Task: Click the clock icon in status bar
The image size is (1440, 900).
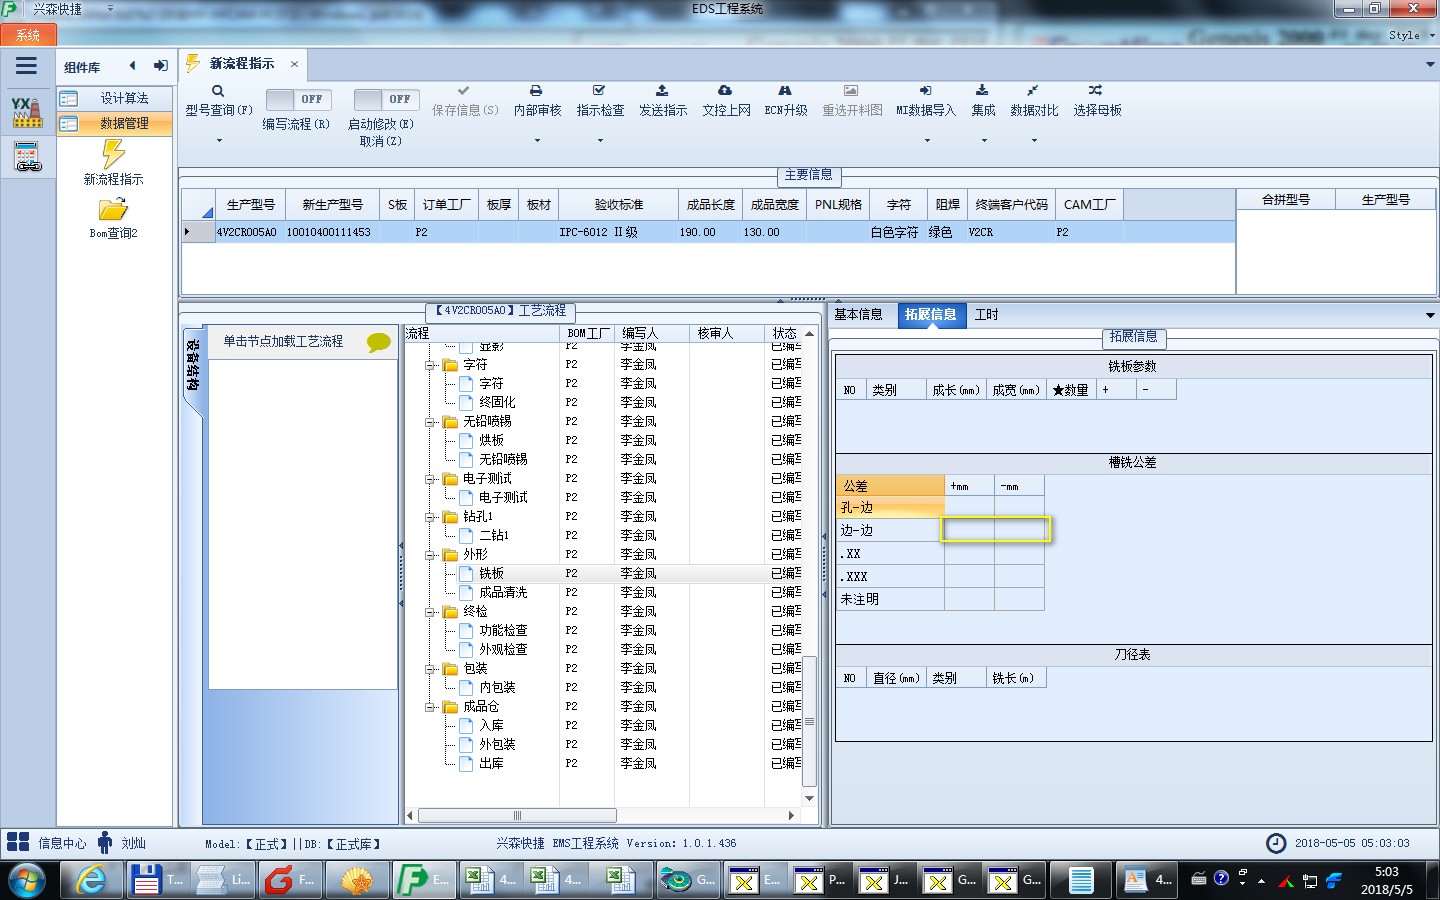Action: [1276, 843]
